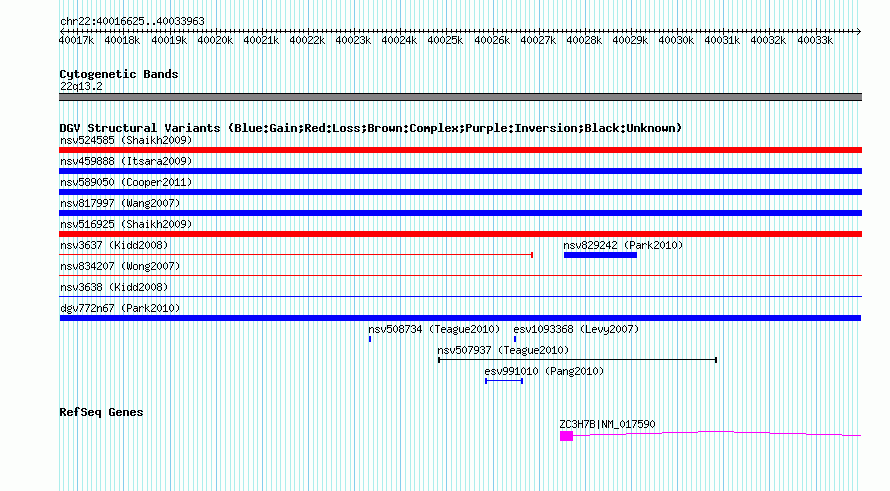Click the black nsv507937 span line

(x=577, y=360)
